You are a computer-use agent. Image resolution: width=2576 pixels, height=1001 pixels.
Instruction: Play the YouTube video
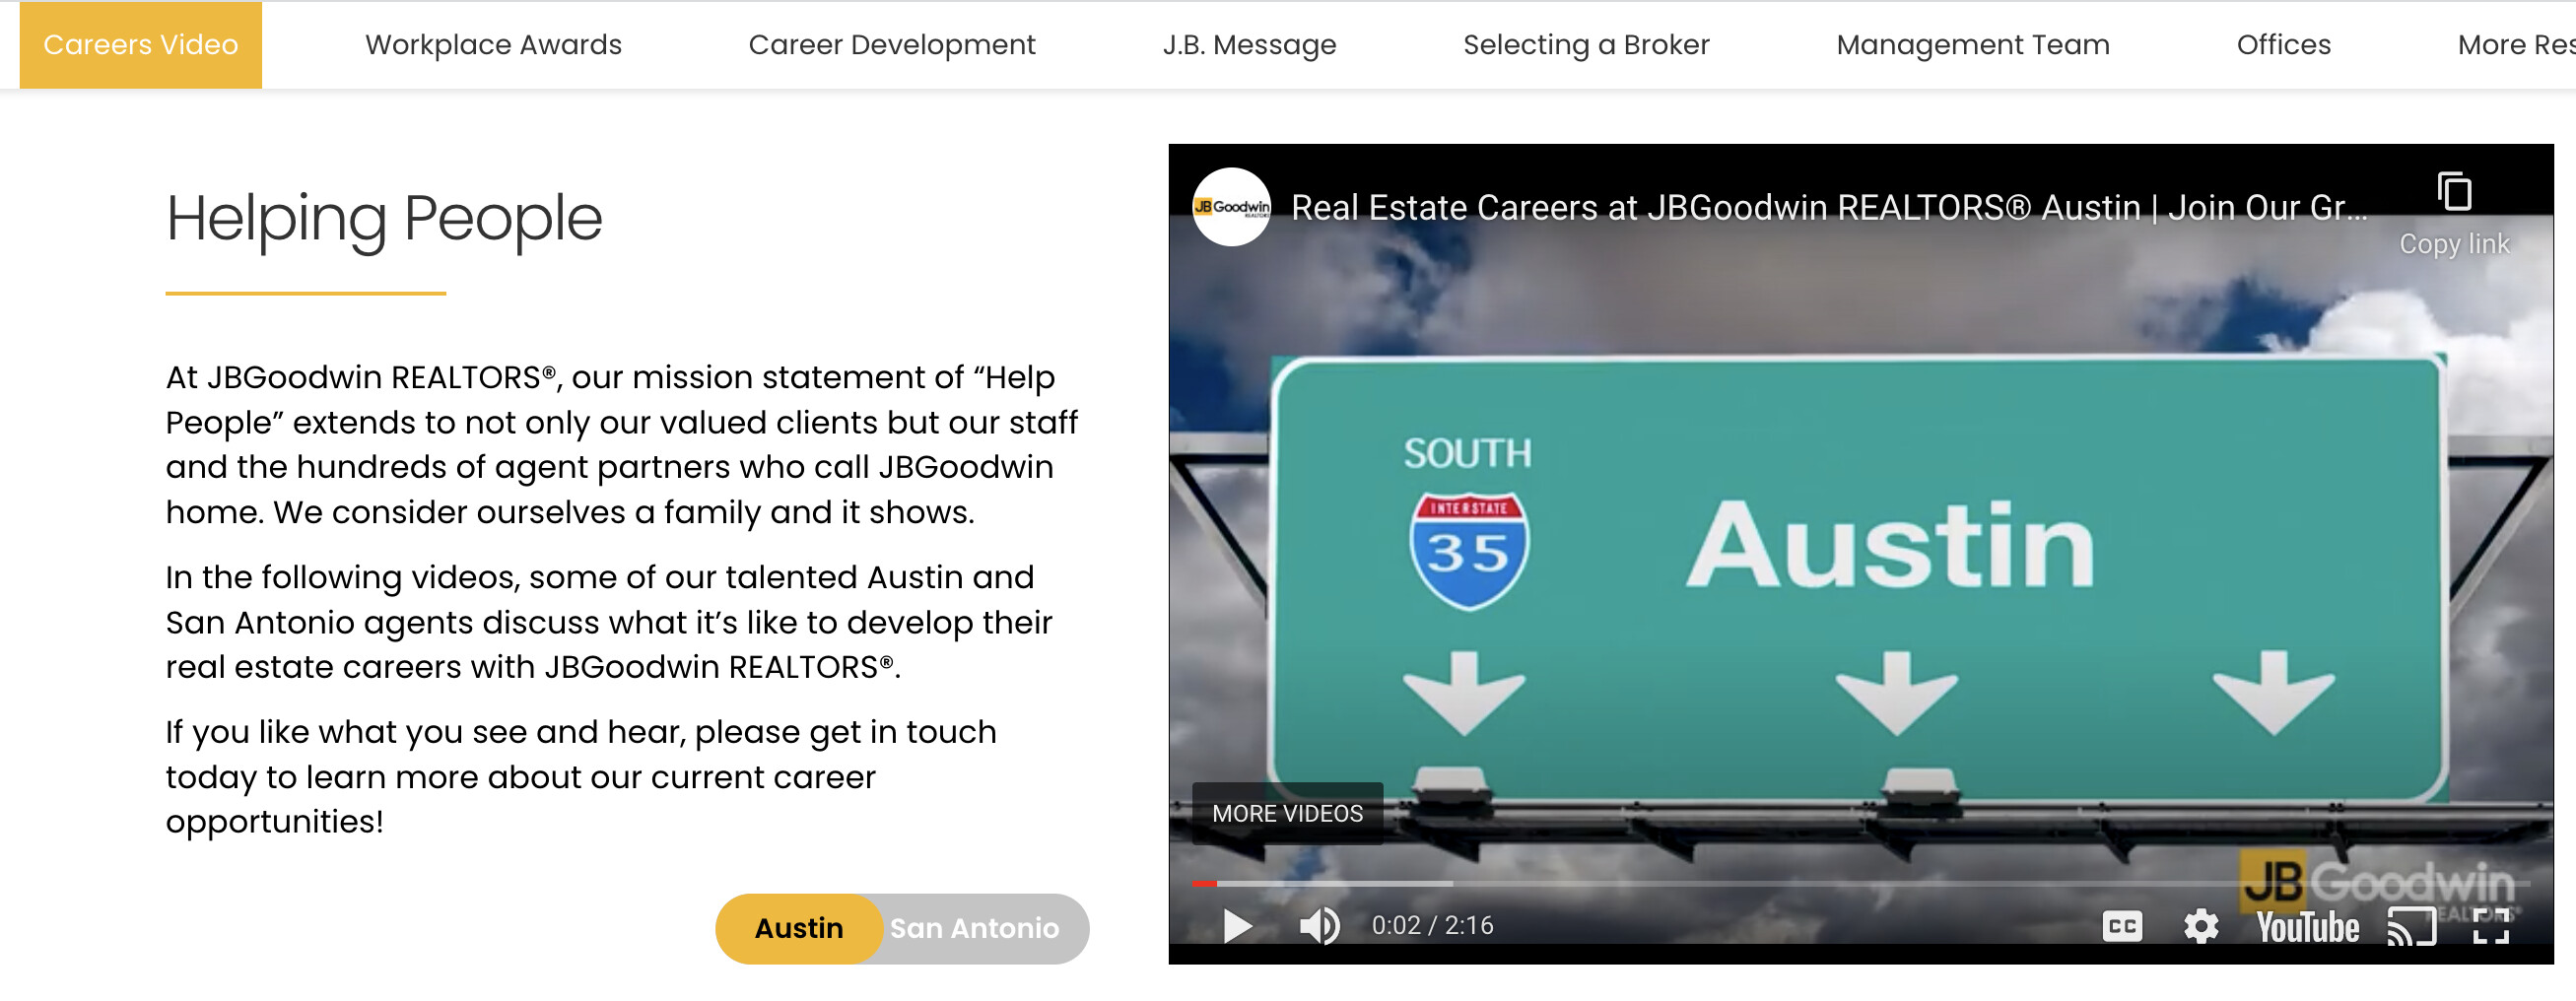1237,926
